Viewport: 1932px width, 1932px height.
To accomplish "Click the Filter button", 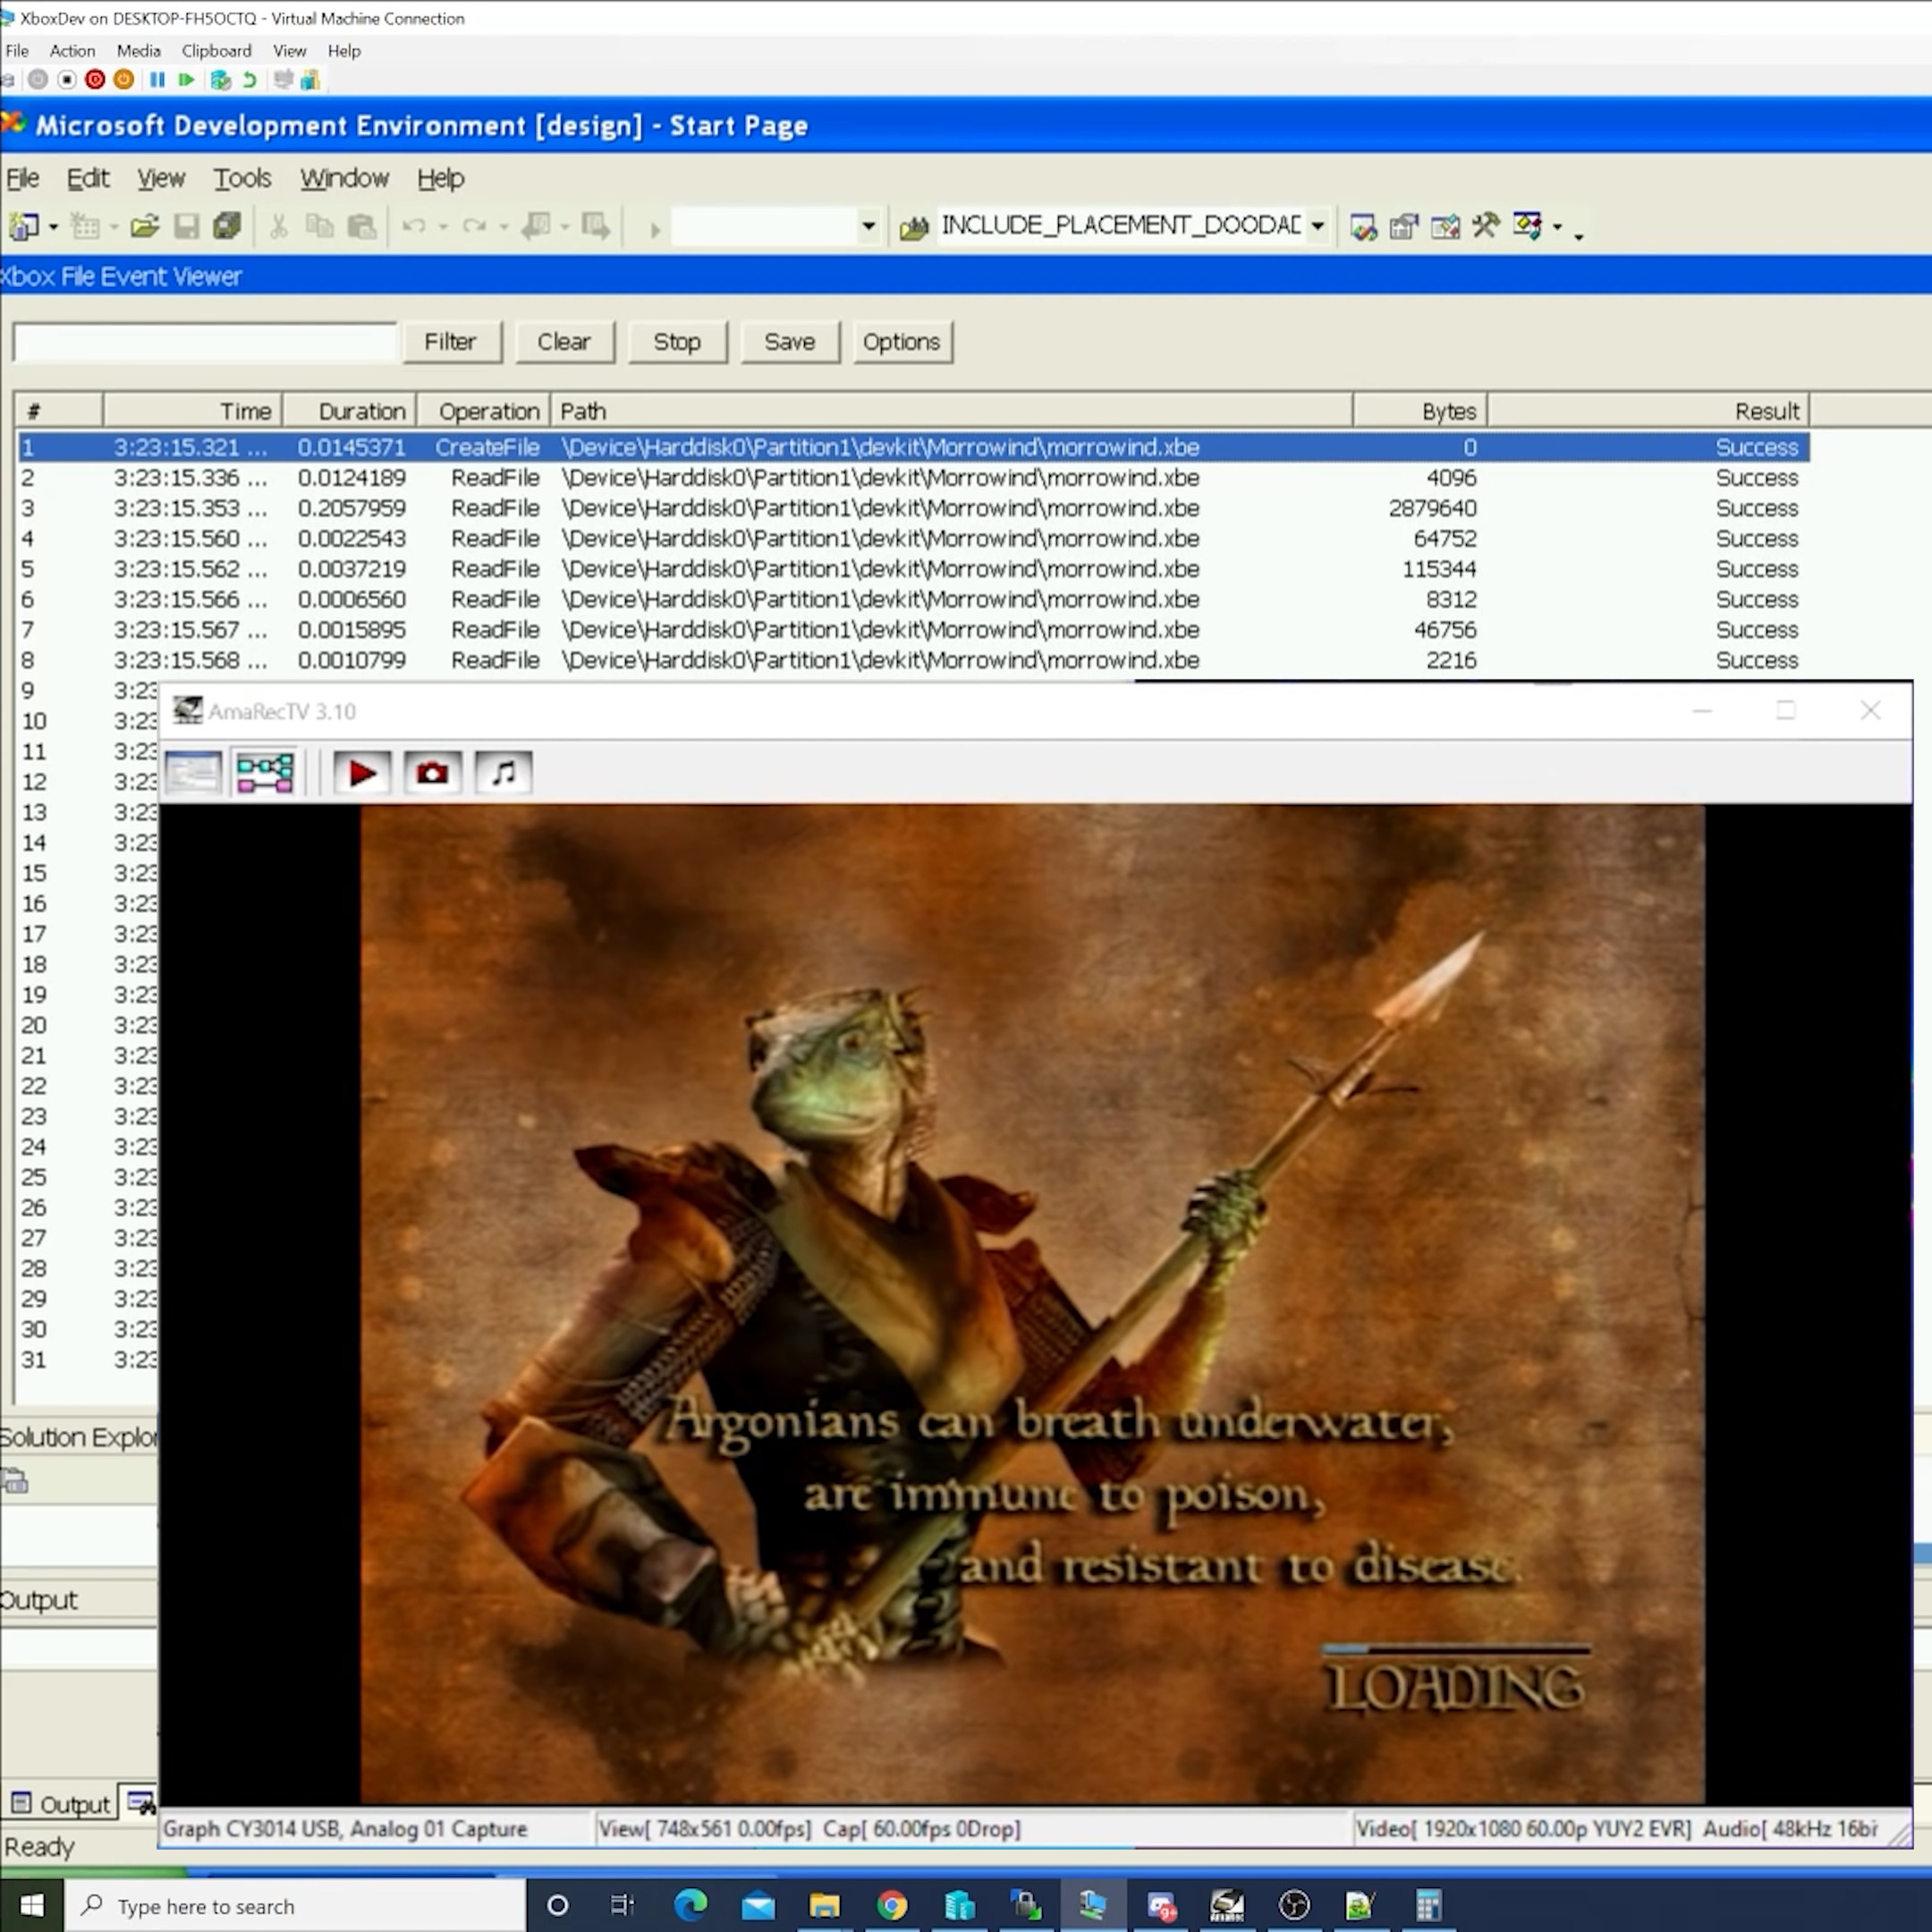I will (449, 342).
